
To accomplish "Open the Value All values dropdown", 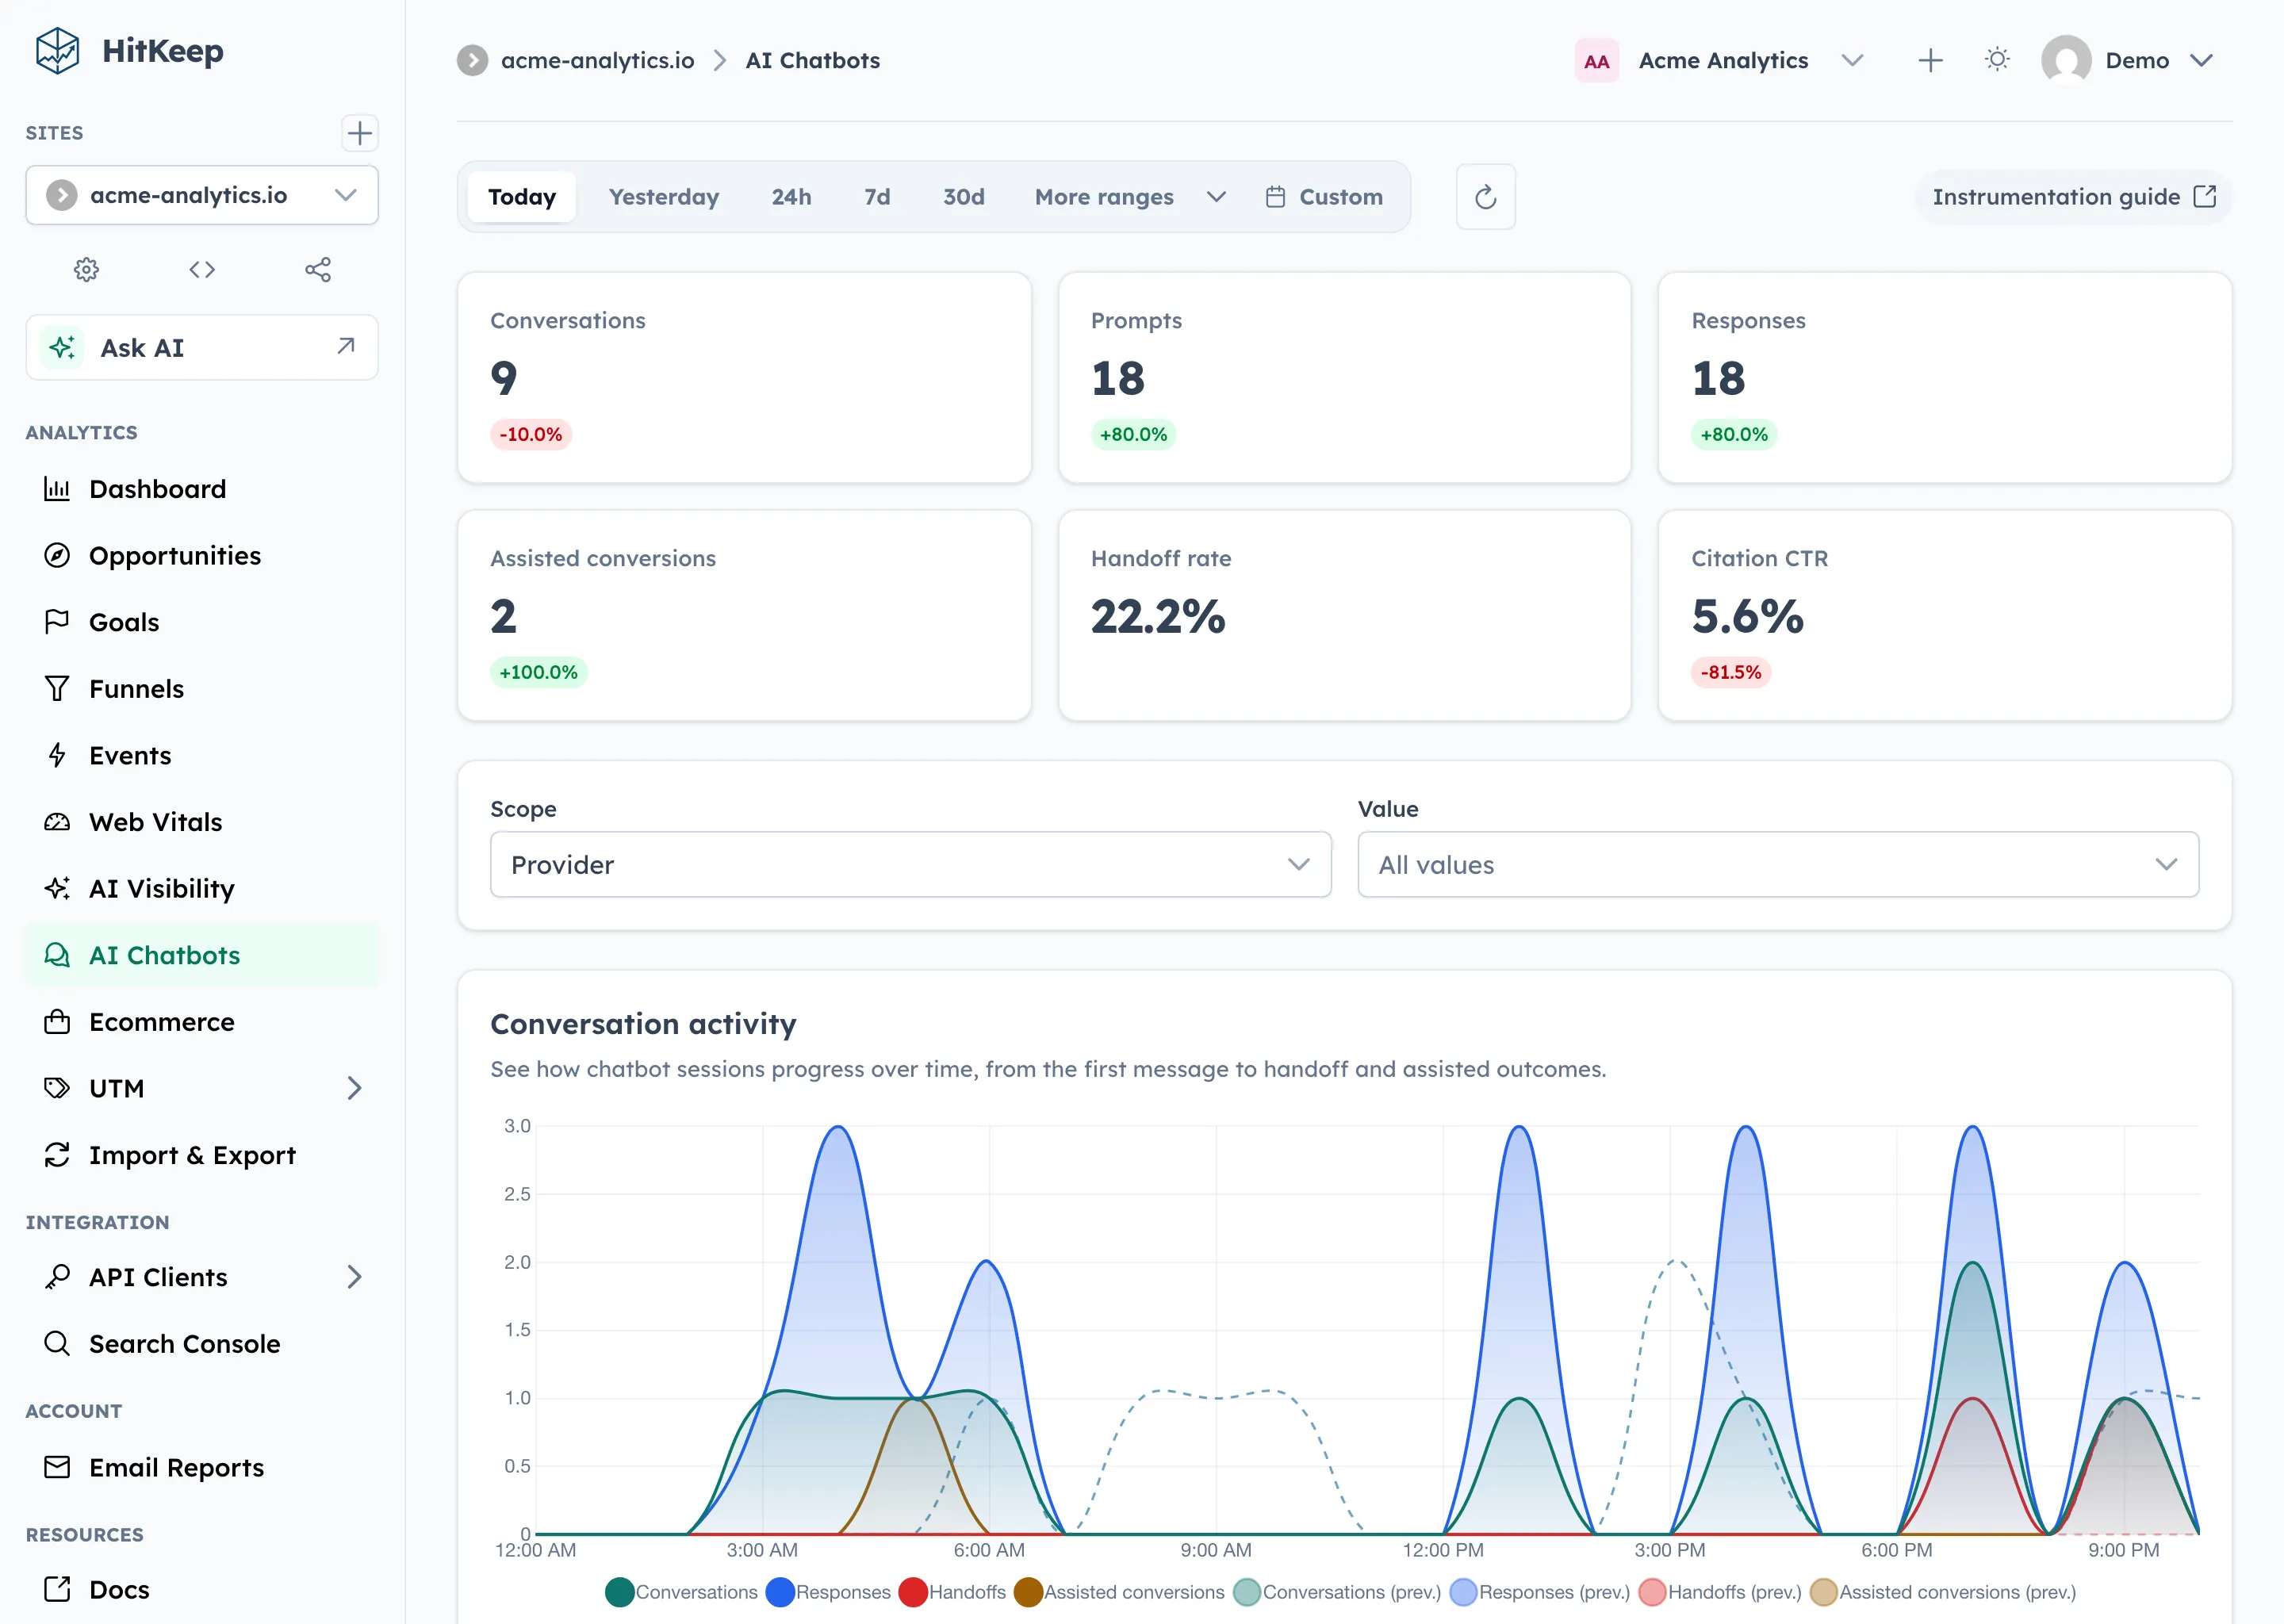I will click(1778, 864).
